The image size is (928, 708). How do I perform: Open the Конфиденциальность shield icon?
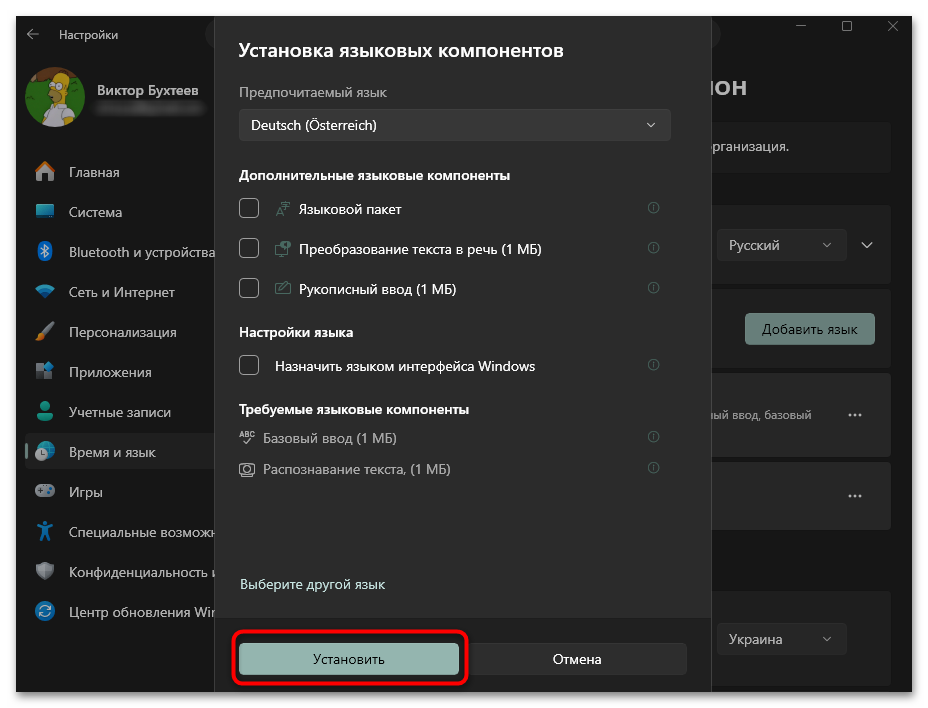click(x=45, y=571)
